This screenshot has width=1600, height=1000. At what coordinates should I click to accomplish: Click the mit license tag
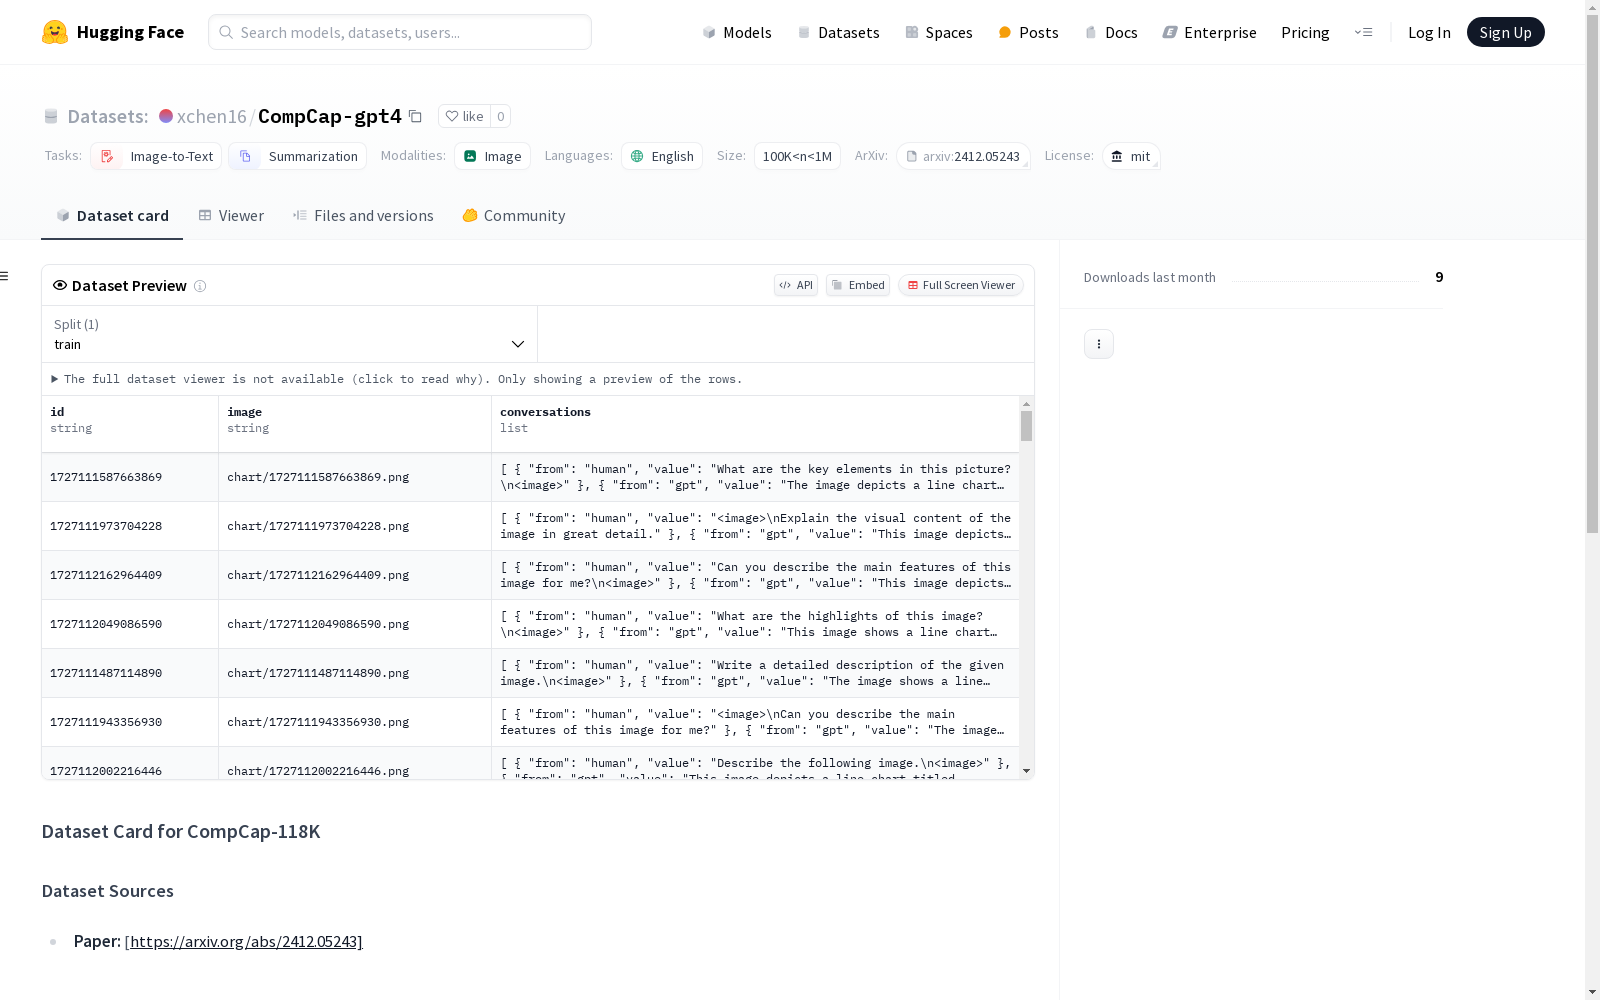click(1131, 156)
